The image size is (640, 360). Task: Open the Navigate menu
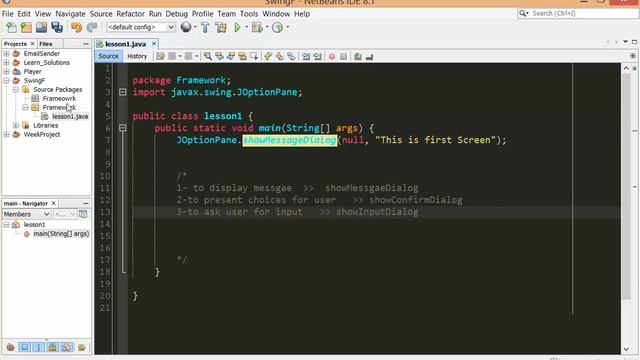[x=70, y=14]
